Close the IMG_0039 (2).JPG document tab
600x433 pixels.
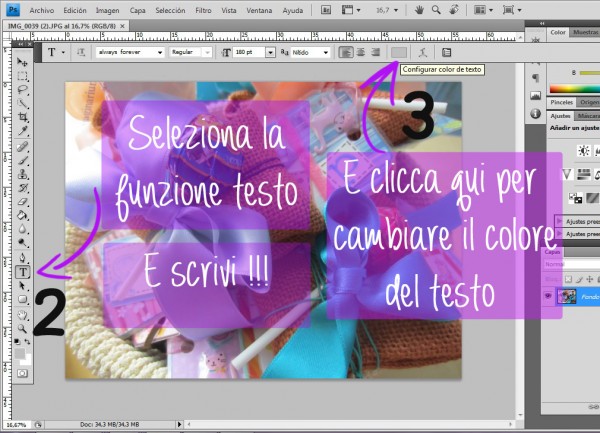click(x=122, y=26)
